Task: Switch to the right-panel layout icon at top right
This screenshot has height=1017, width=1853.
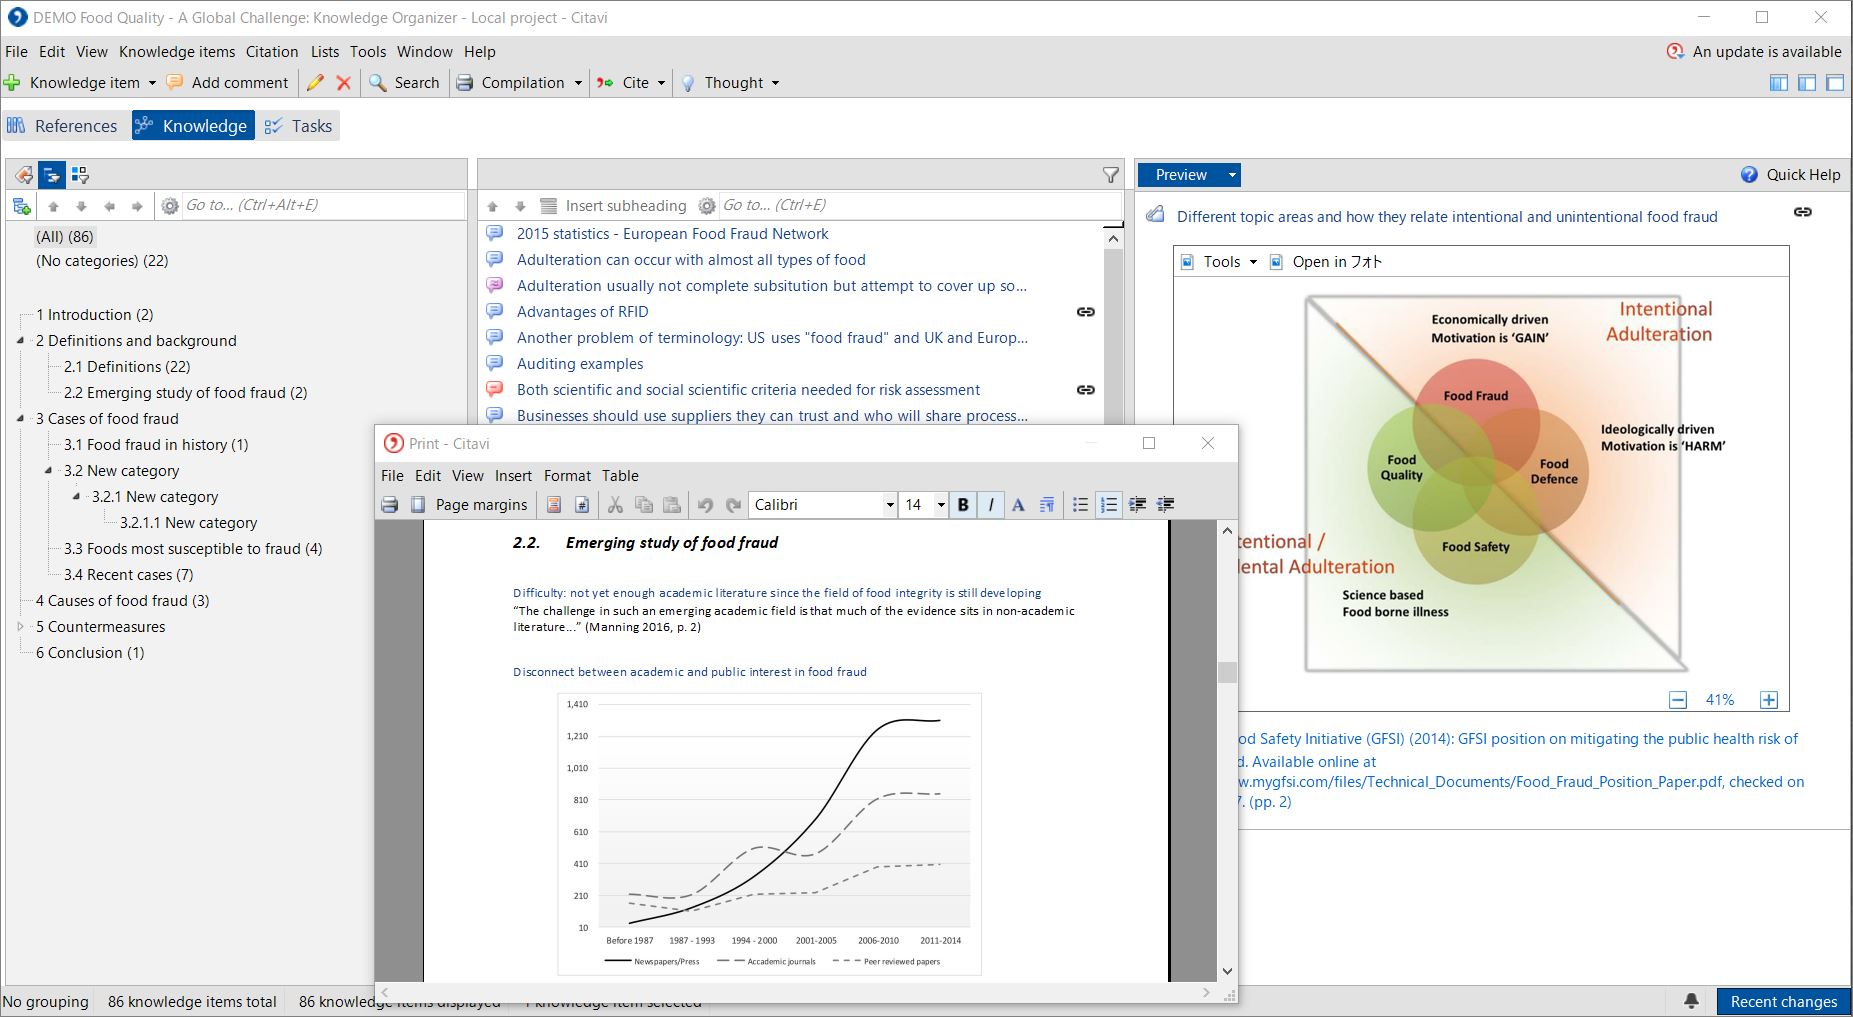Action: (x=1835, y=83)
